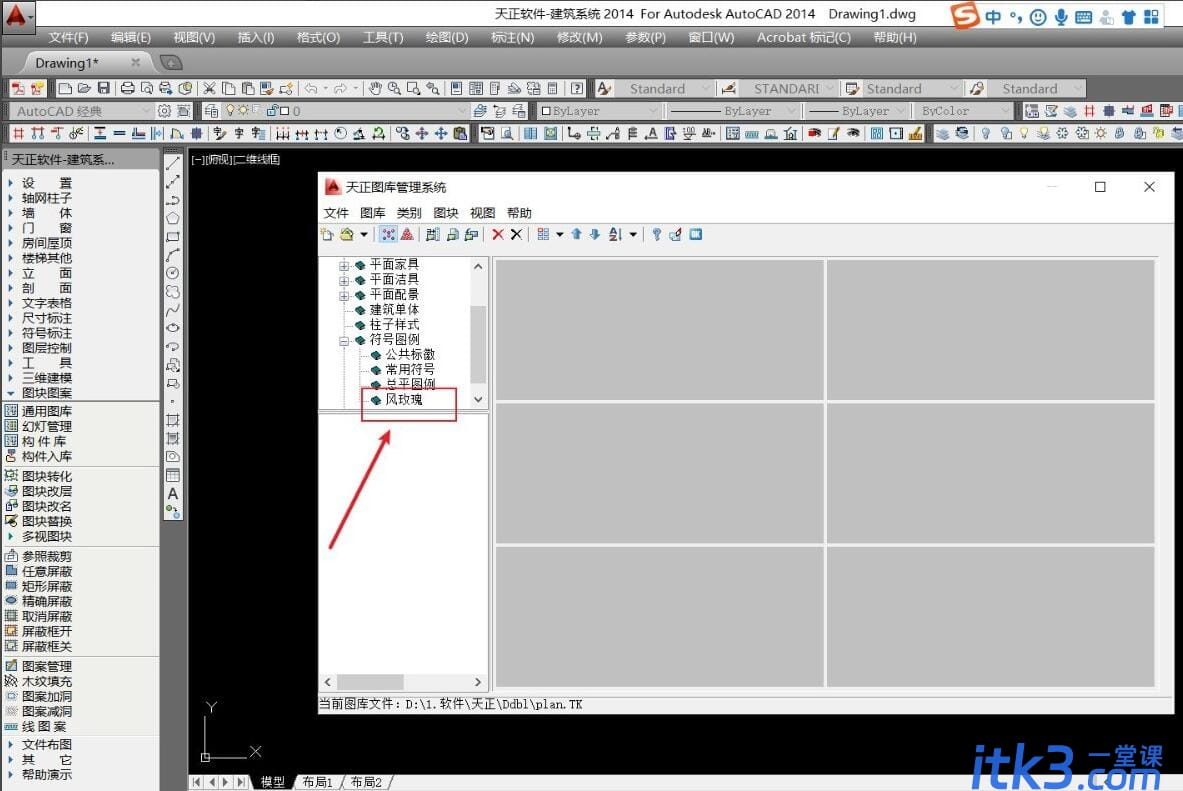Expand the 平面家具 tree node
Screen dimensions: 1183x791
pyautogui.click(x=344, y=265)
